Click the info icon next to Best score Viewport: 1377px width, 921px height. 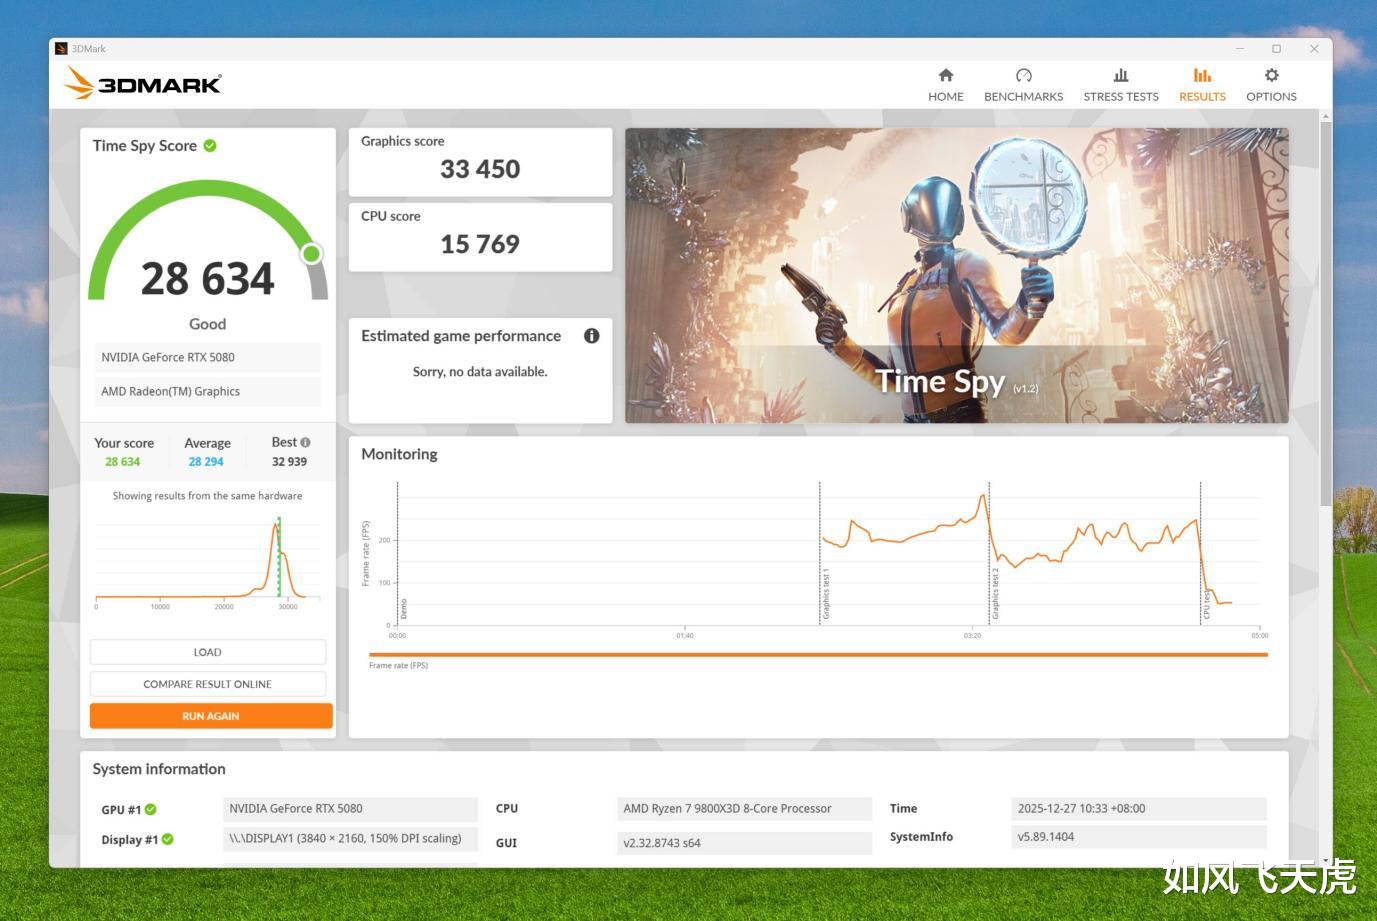(305, 442)
